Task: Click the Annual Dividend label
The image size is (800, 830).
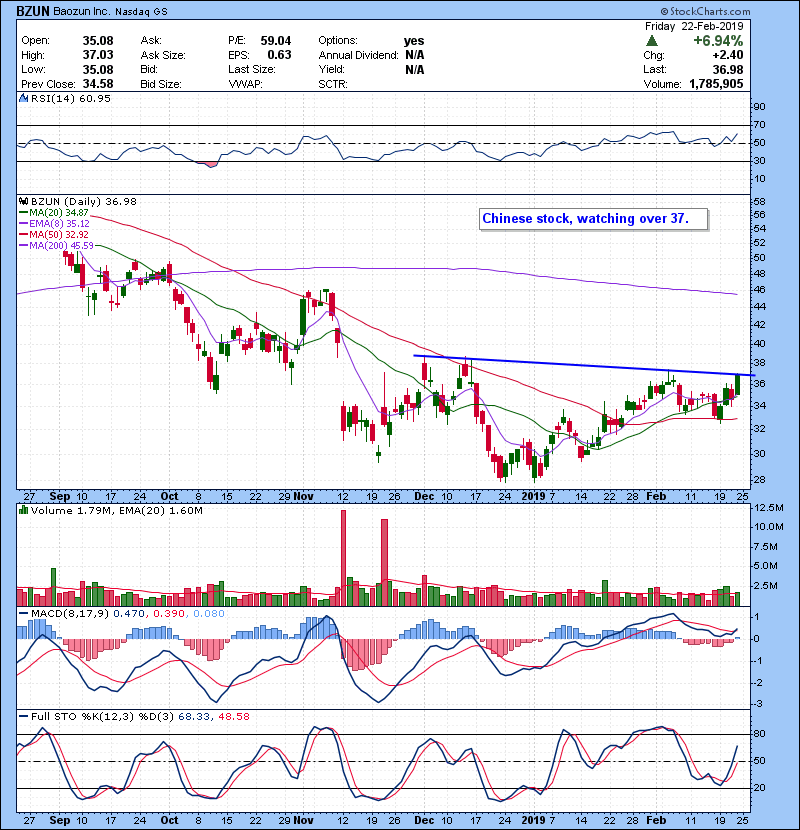Action: point(358,55)
